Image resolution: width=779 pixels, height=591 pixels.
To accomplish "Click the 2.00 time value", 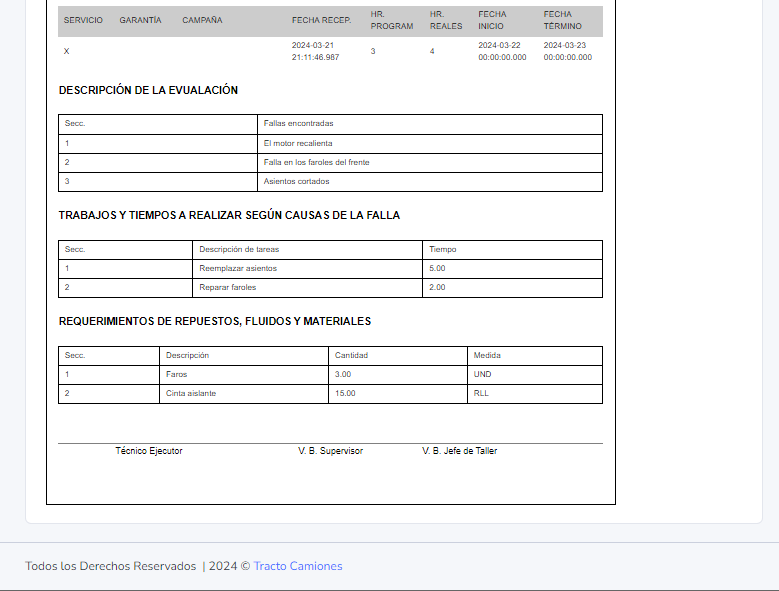I will [x=437, y=287].
